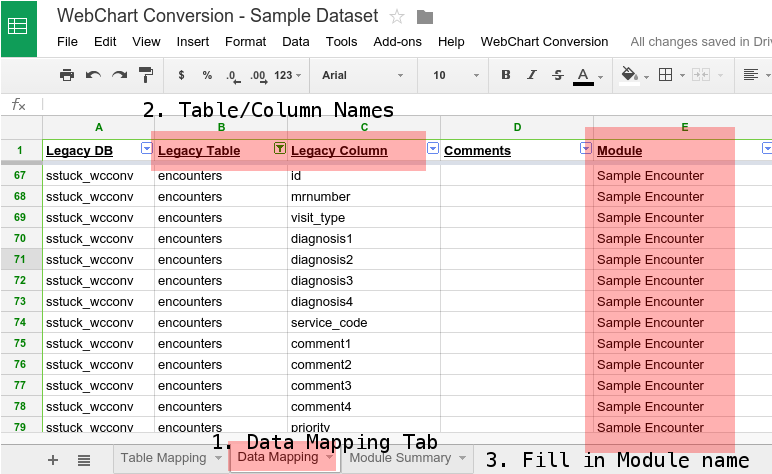Open the Add-ons menu
772x474 pixels.
point(397,42)
